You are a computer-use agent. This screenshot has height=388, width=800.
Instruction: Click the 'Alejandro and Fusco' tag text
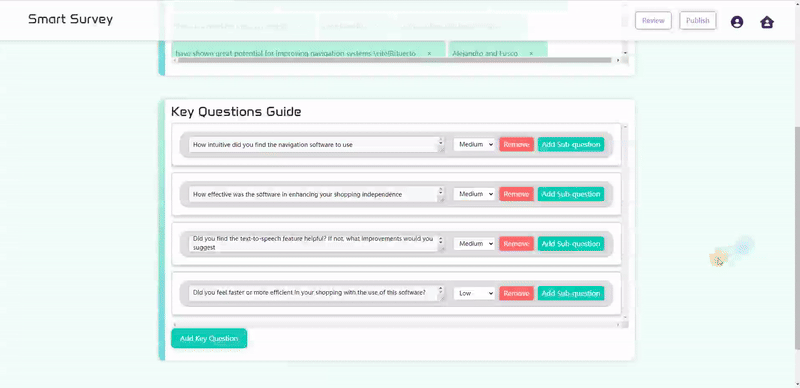click(x=485, y=53)
